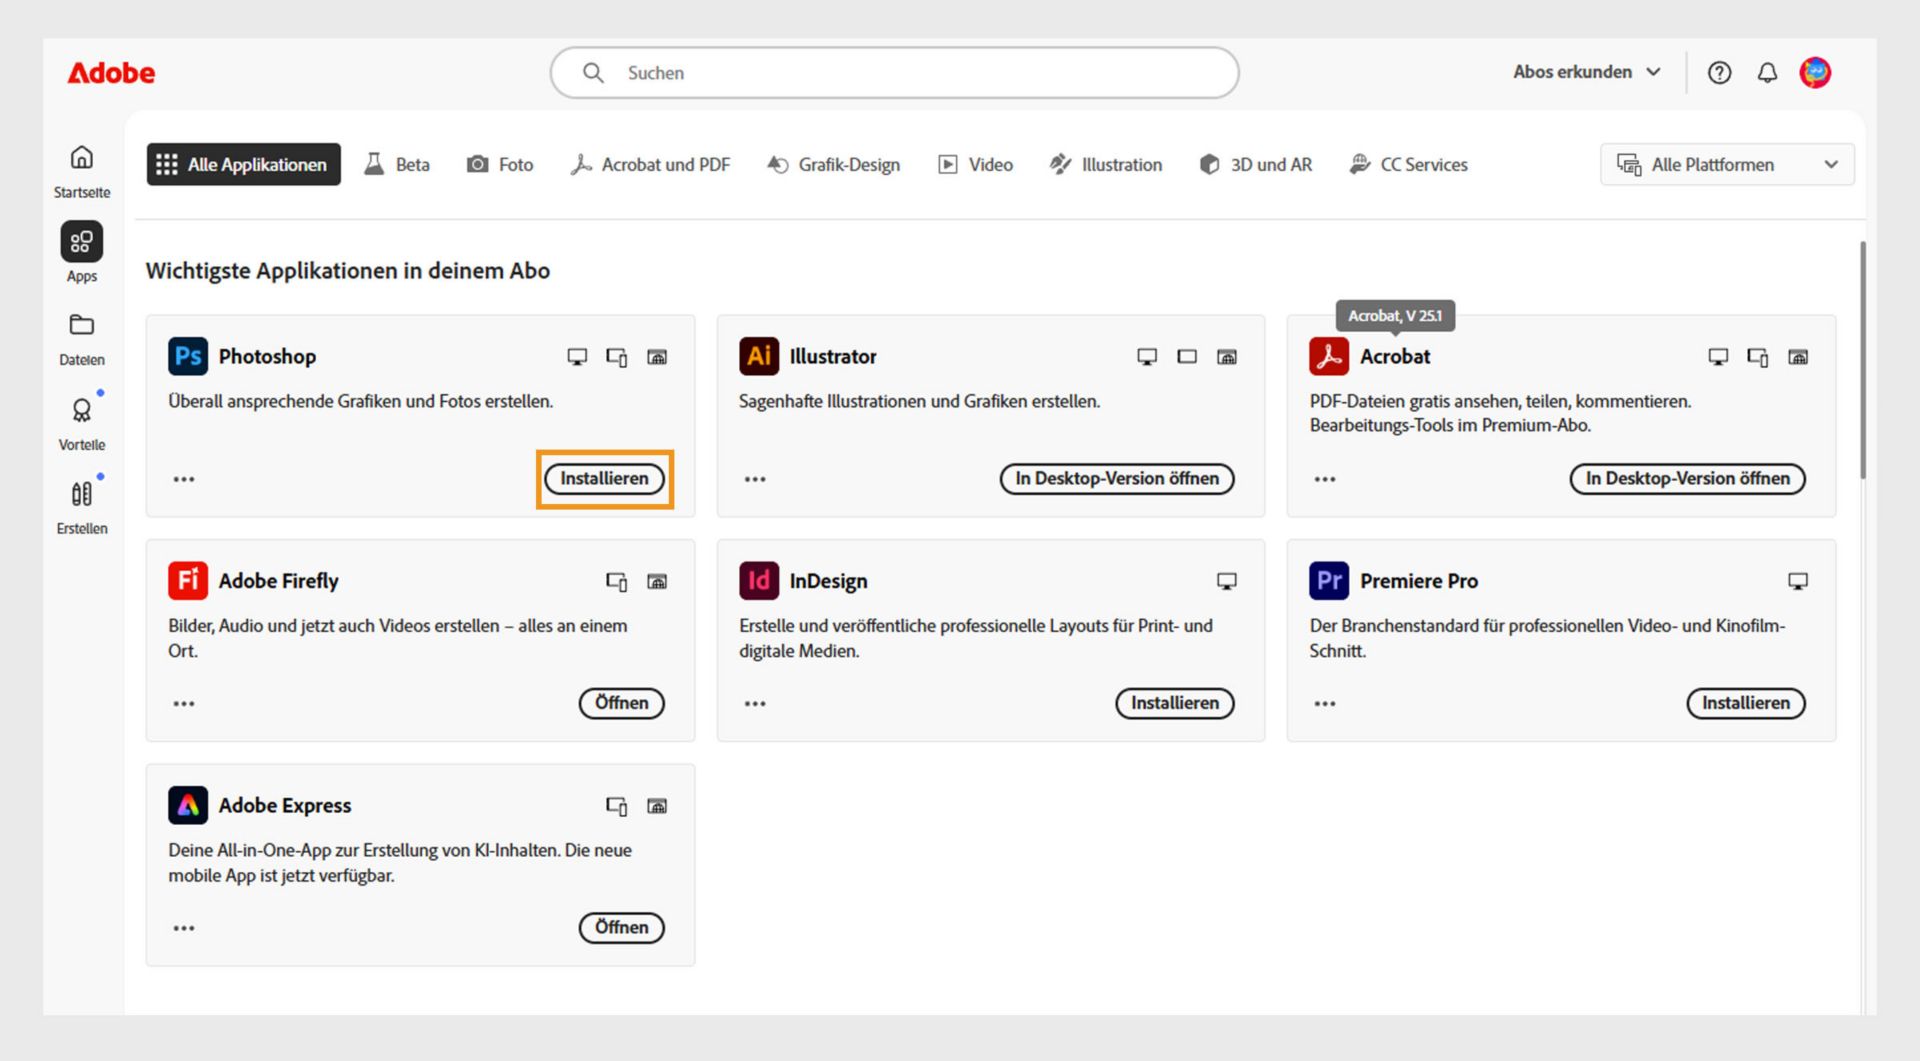Click the Suchen search field

(895, 73)
